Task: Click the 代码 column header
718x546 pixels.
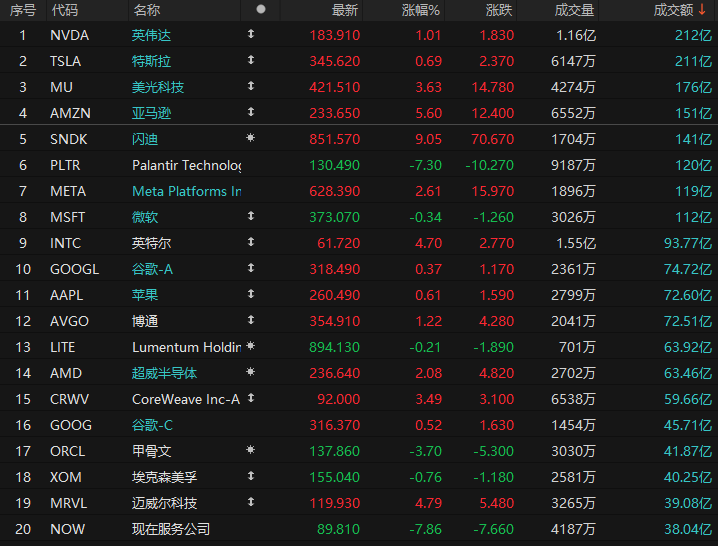Action: 65,10
